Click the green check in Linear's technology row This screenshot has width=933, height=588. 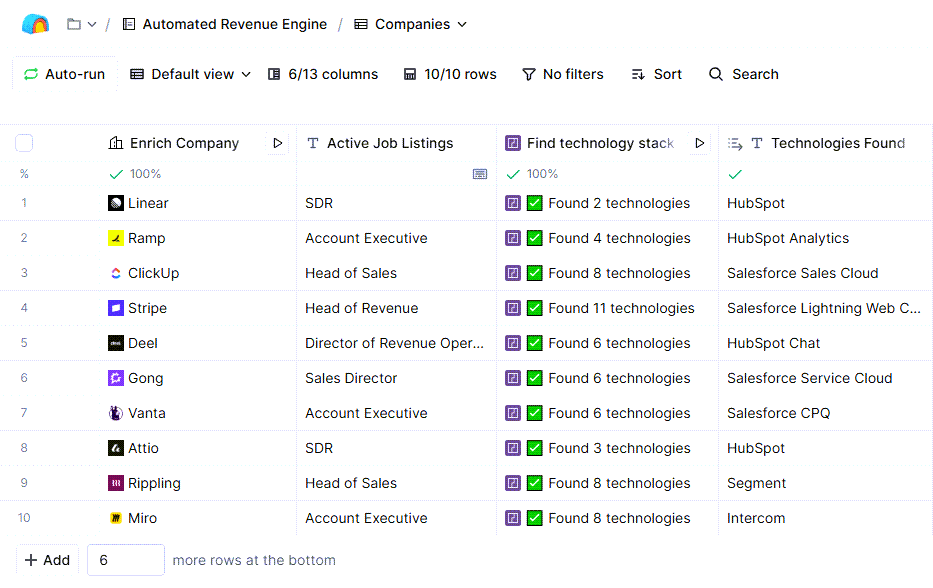tap(535, 203)
